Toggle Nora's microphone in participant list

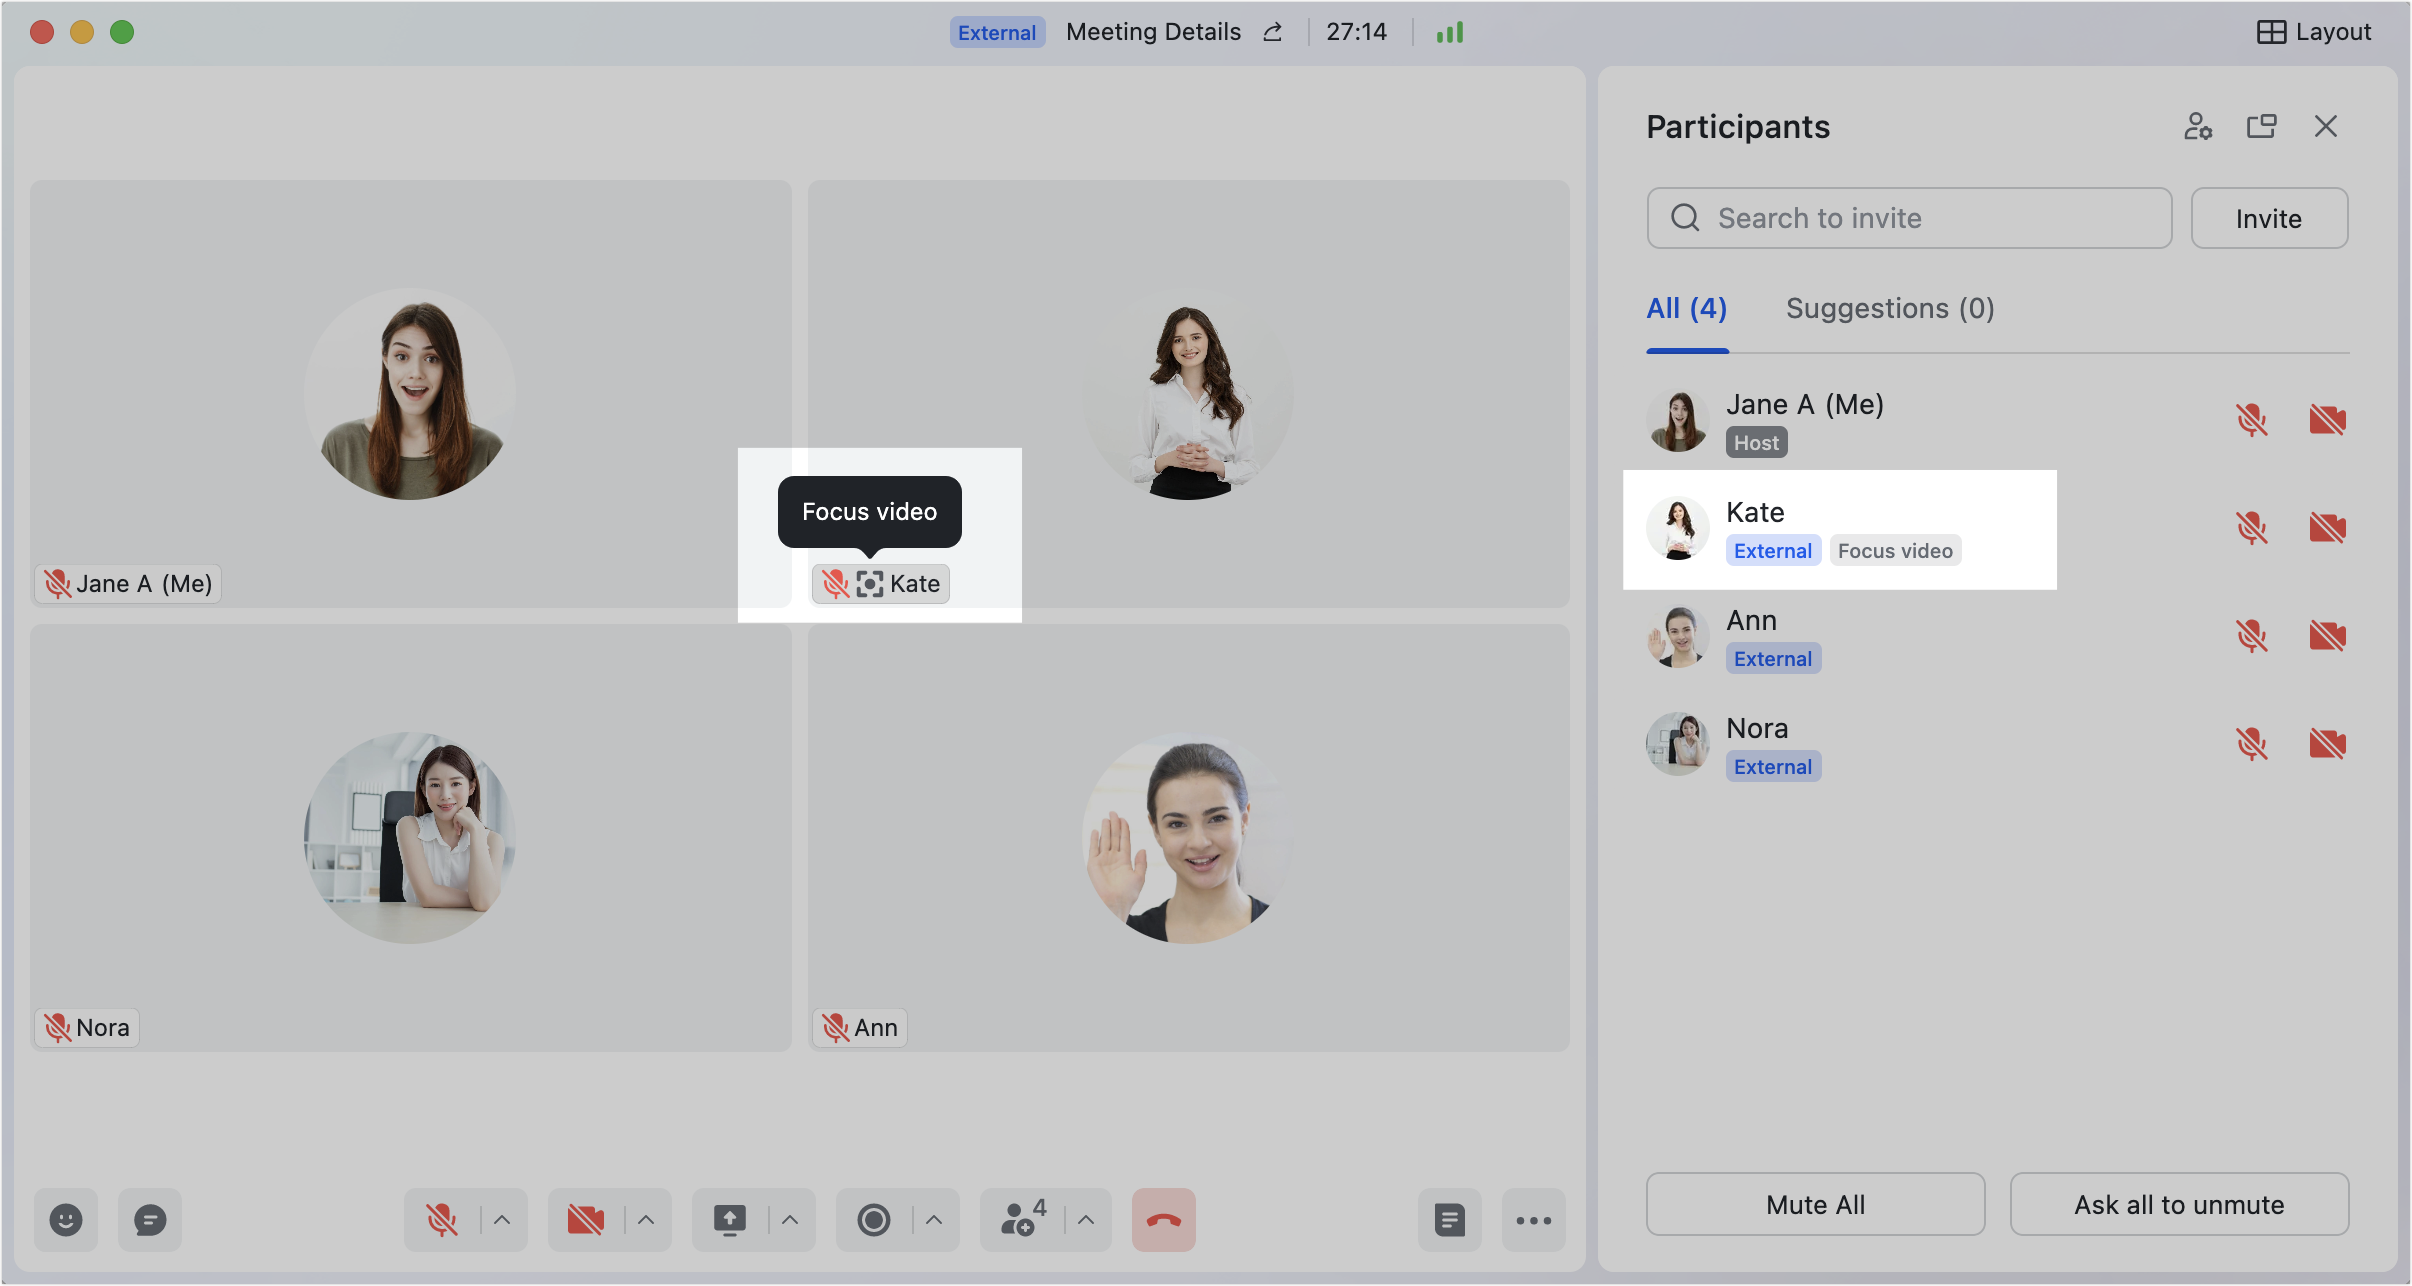click(x=2252, y=744)
